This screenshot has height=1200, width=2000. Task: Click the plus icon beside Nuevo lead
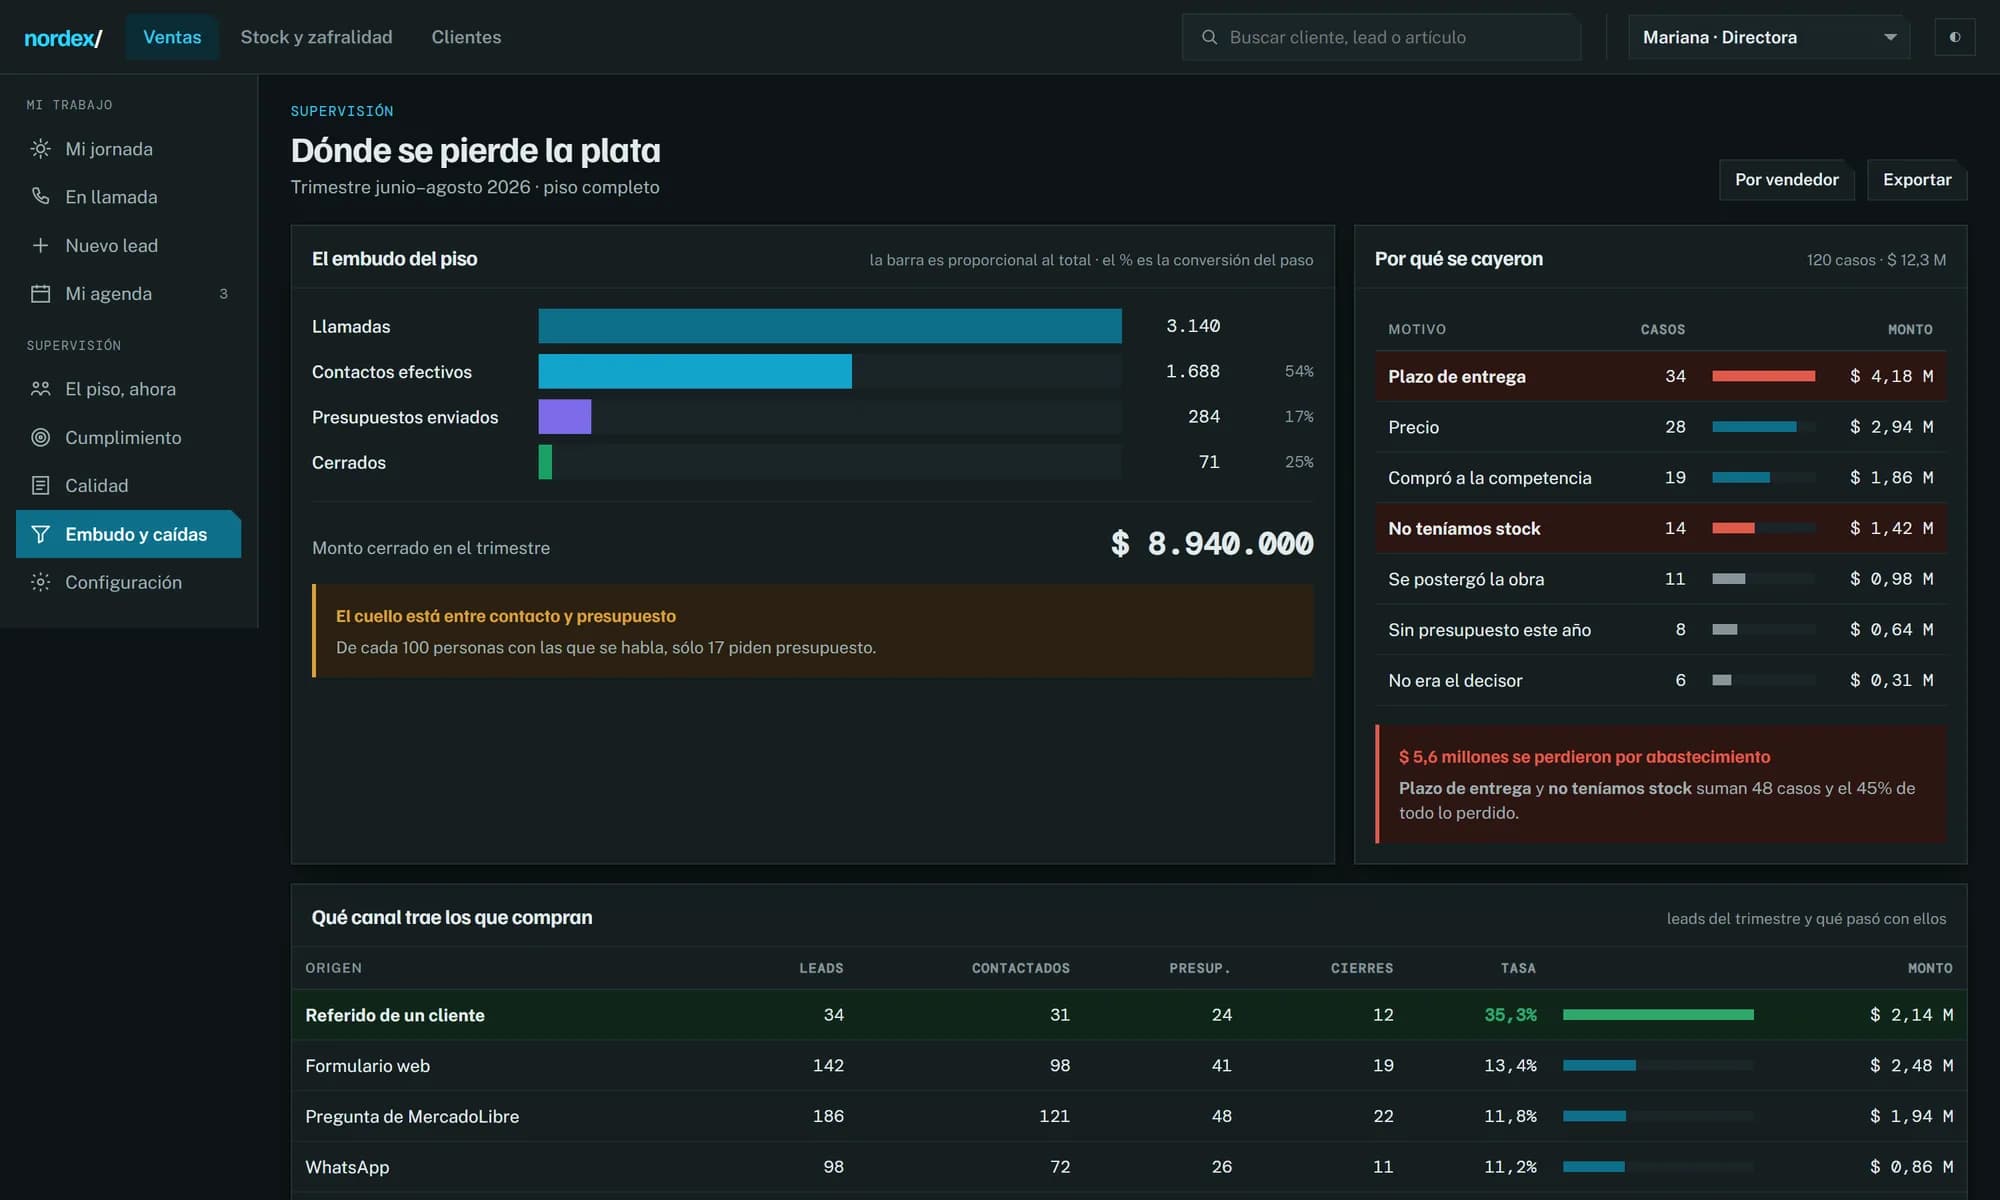(40, 245)
